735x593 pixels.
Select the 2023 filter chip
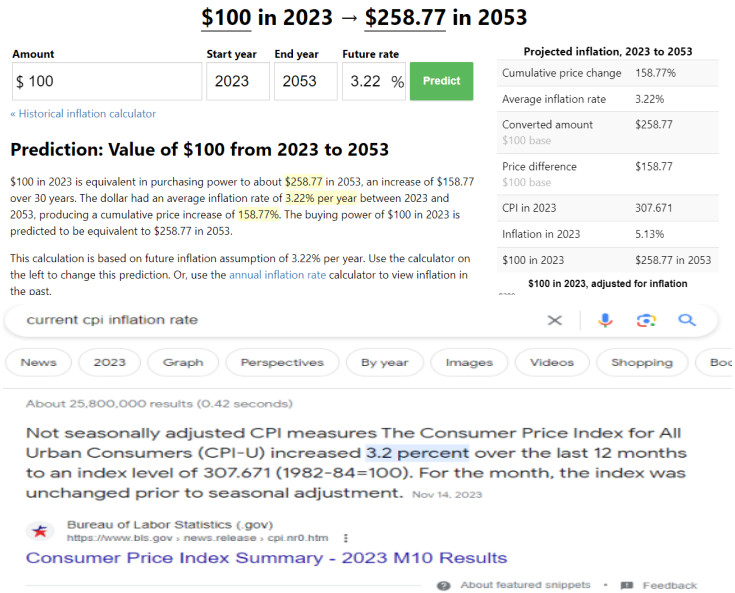109,362
